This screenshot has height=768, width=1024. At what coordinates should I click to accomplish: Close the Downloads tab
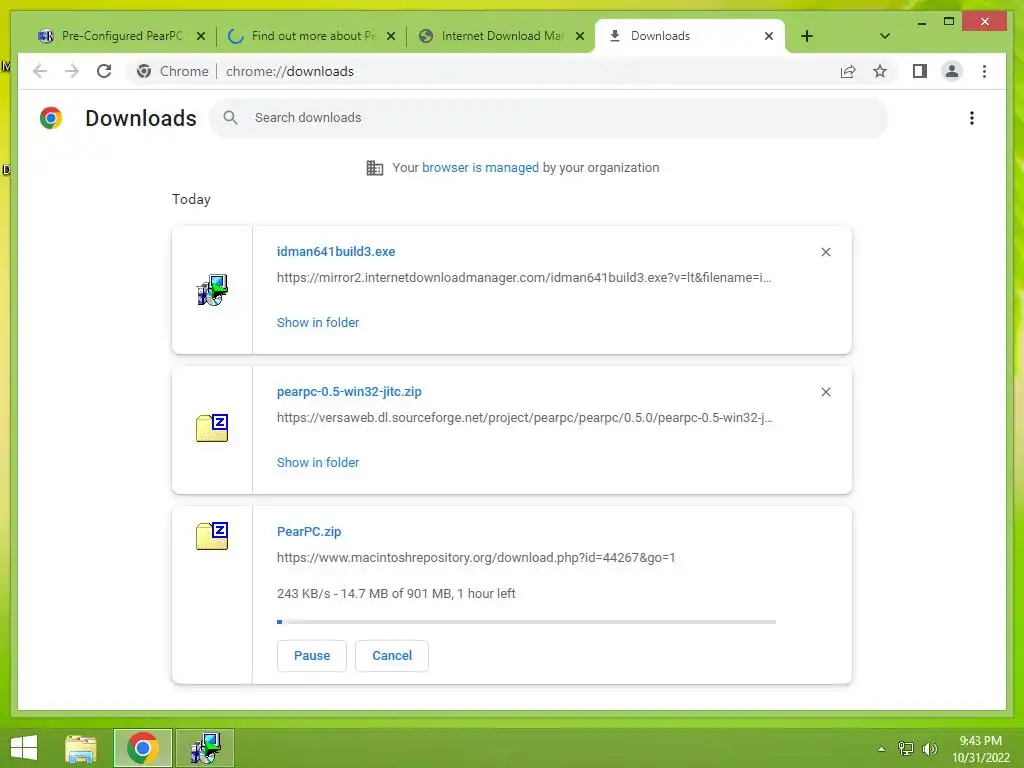click(769, 36)
